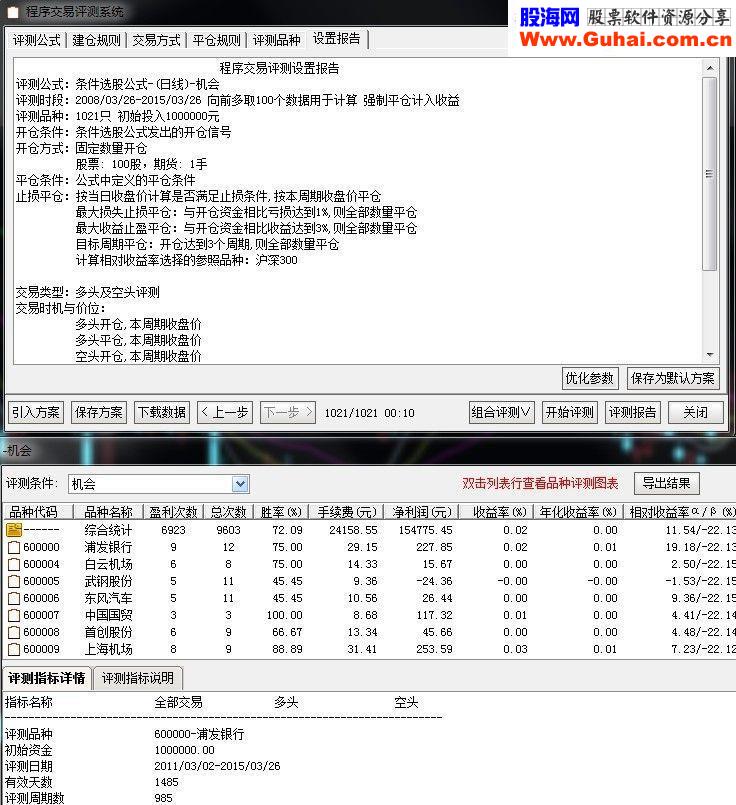
Task: Click the 关闭 button
Action: click(x=695, y=412)
